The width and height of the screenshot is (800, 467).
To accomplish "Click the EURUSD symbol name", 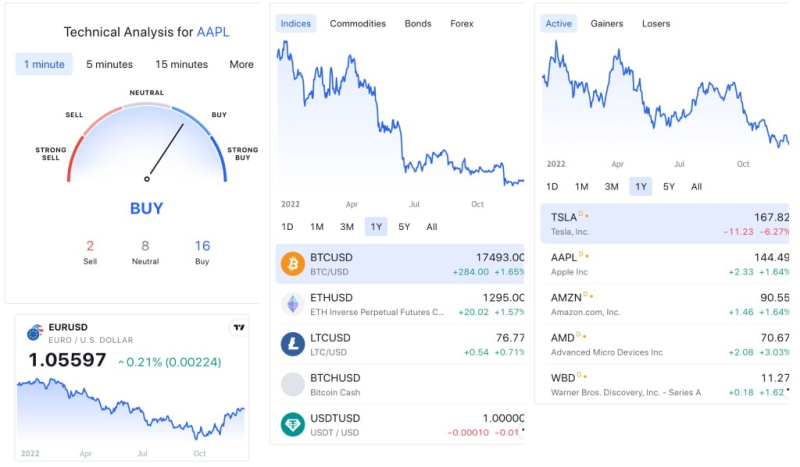I will point(68,327).
